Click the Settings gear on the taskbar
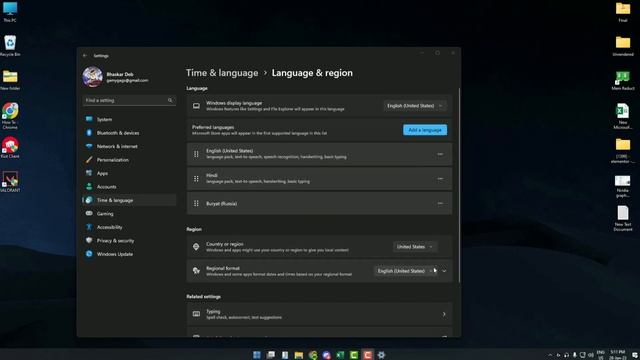The image size is (640, 360). (381, 355)
